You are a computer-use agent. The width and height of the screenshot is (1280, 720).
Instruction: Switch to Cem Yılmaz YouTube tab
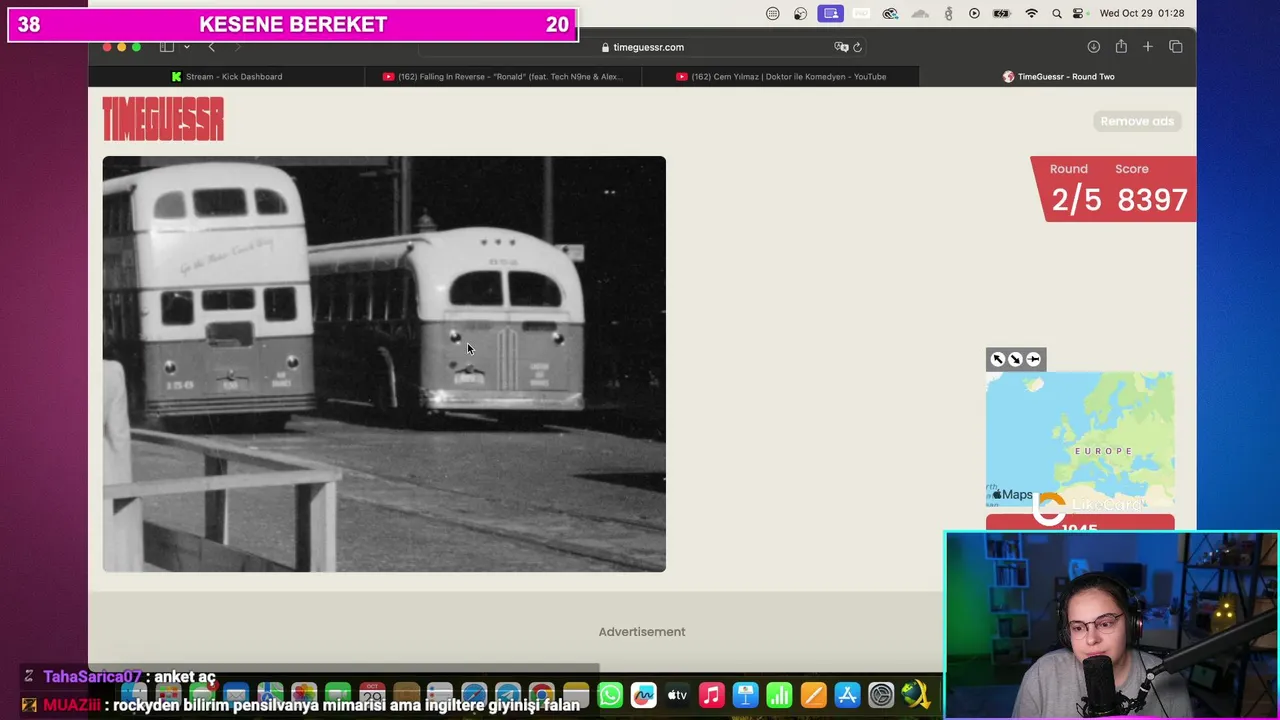click(x=781, y=76)
